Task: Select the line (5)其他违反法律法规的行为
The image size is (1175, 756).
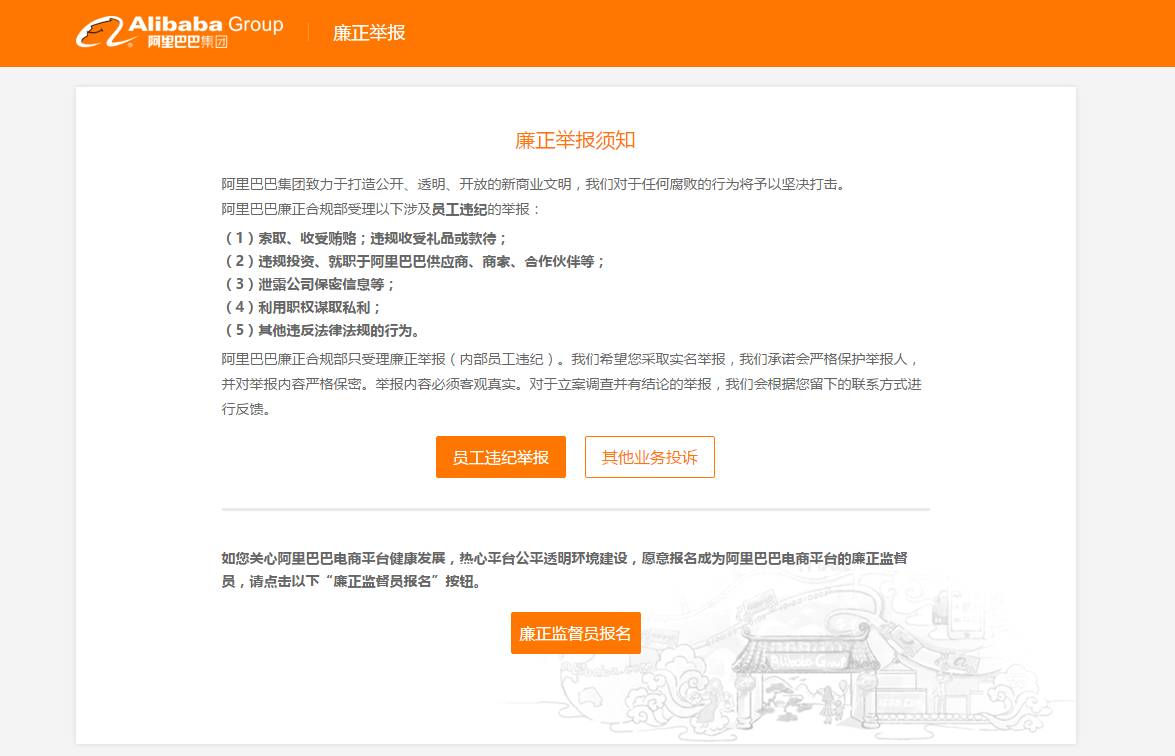Action: pyautogui.click(x=321, y=330)
